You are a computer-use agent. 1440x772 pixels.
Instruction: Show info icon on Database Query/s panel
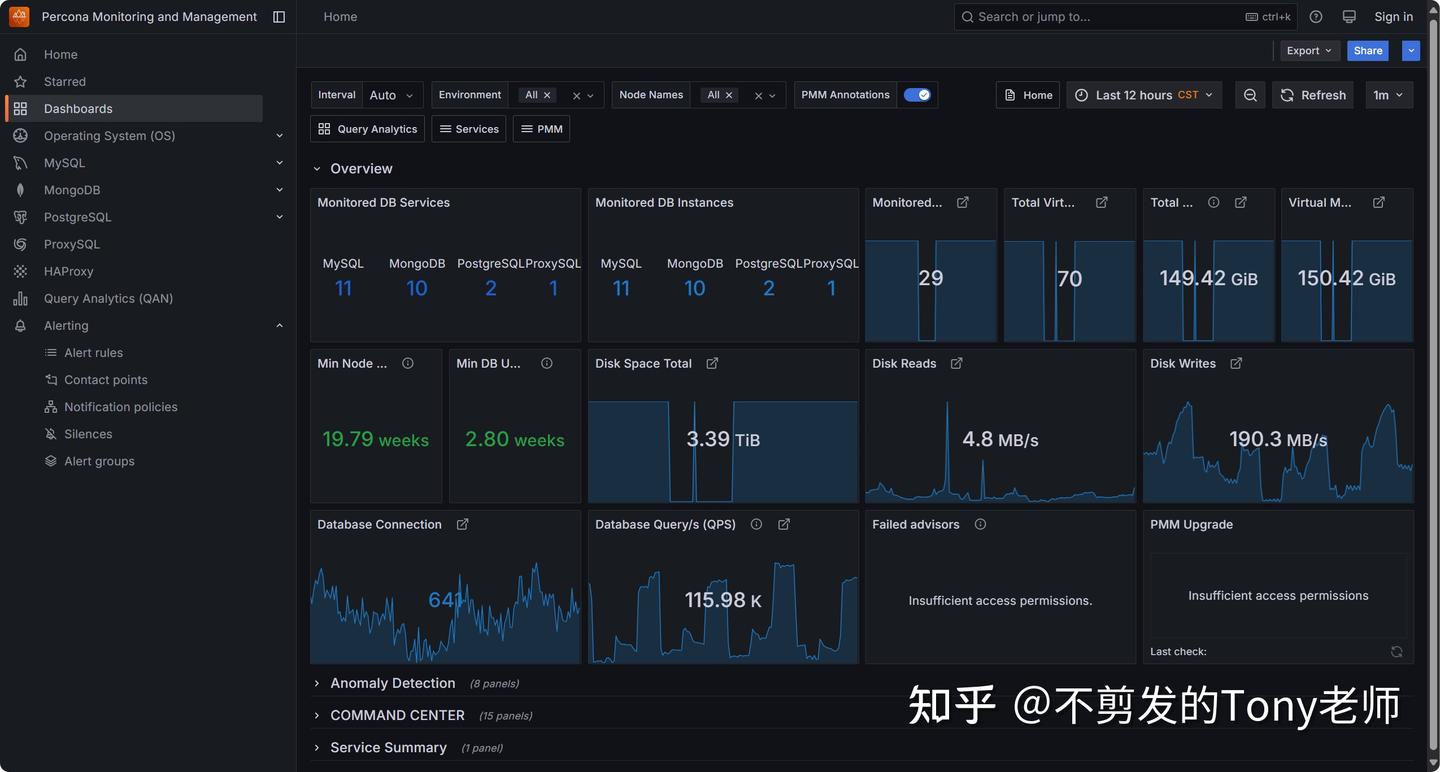point(756,524)
